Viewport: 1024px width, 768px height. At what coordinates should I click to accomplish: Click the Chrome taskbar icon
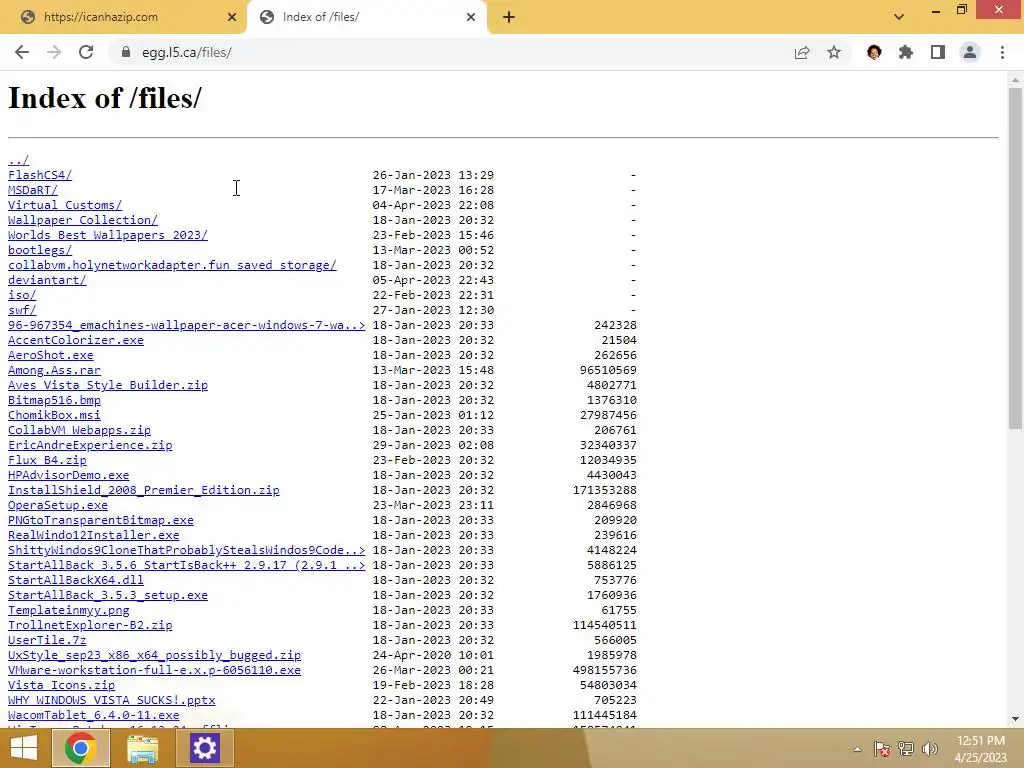pos(80,748)
